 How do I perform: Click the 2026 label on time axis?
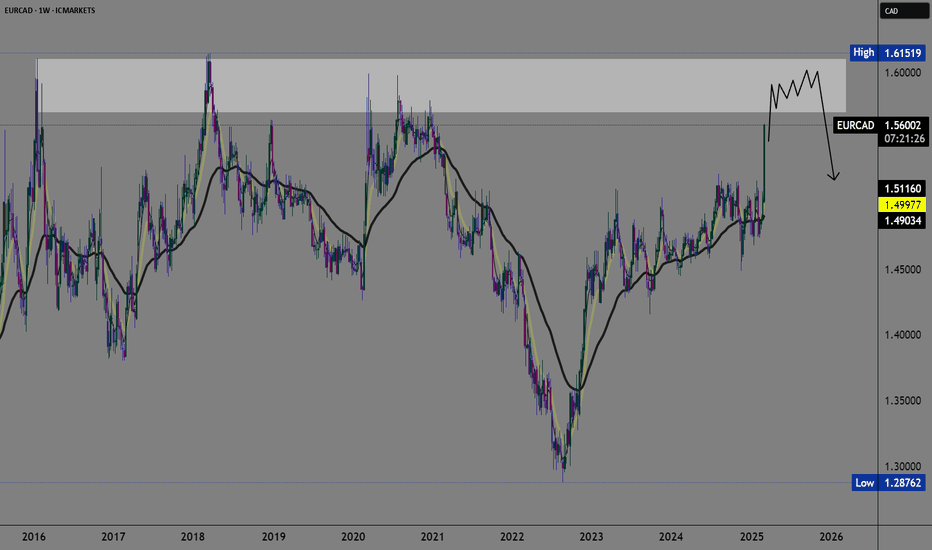point(831,537)
